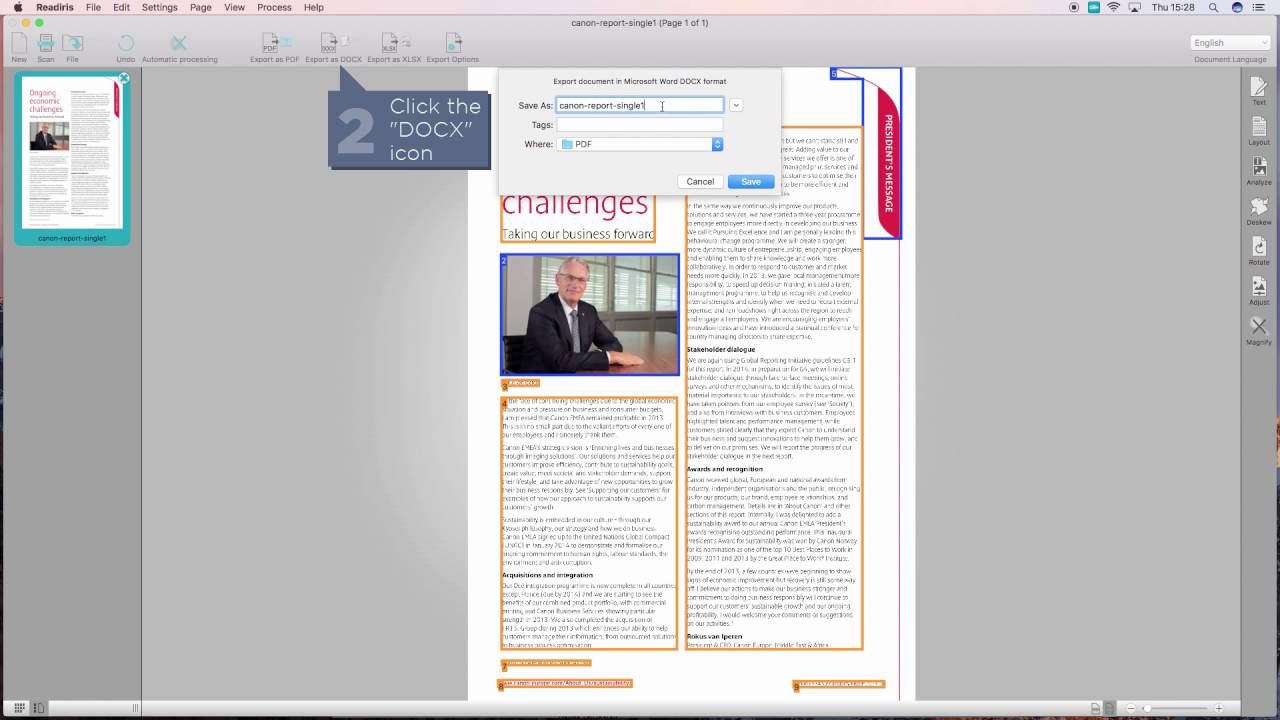The height and width of the screenshot is (720, 1280).
Task: Save the document as DOCX
Action: (750, 181)
